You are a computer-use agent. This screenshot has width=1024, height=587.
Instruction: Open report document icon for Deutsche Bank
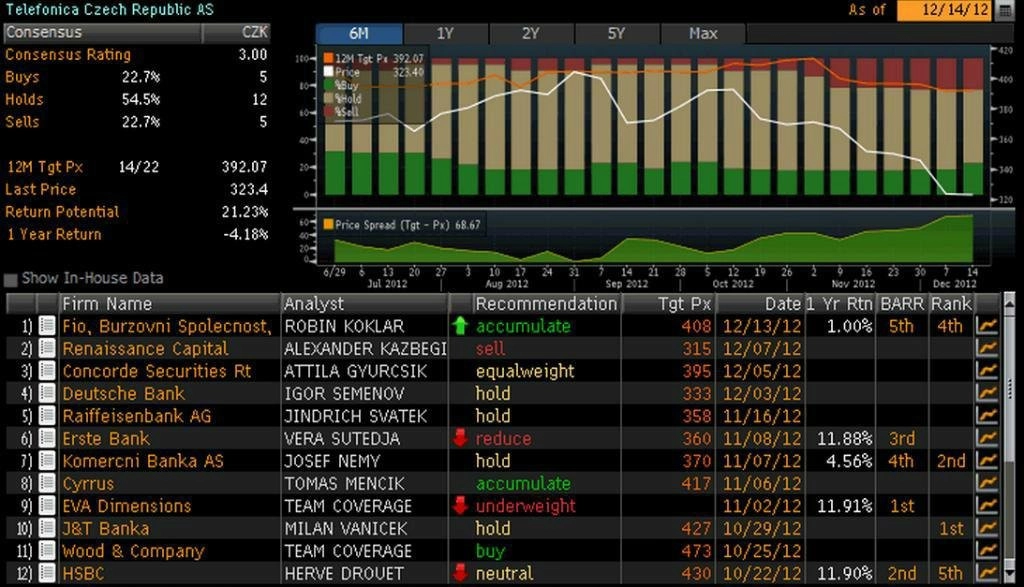click(x=46, y=393)
